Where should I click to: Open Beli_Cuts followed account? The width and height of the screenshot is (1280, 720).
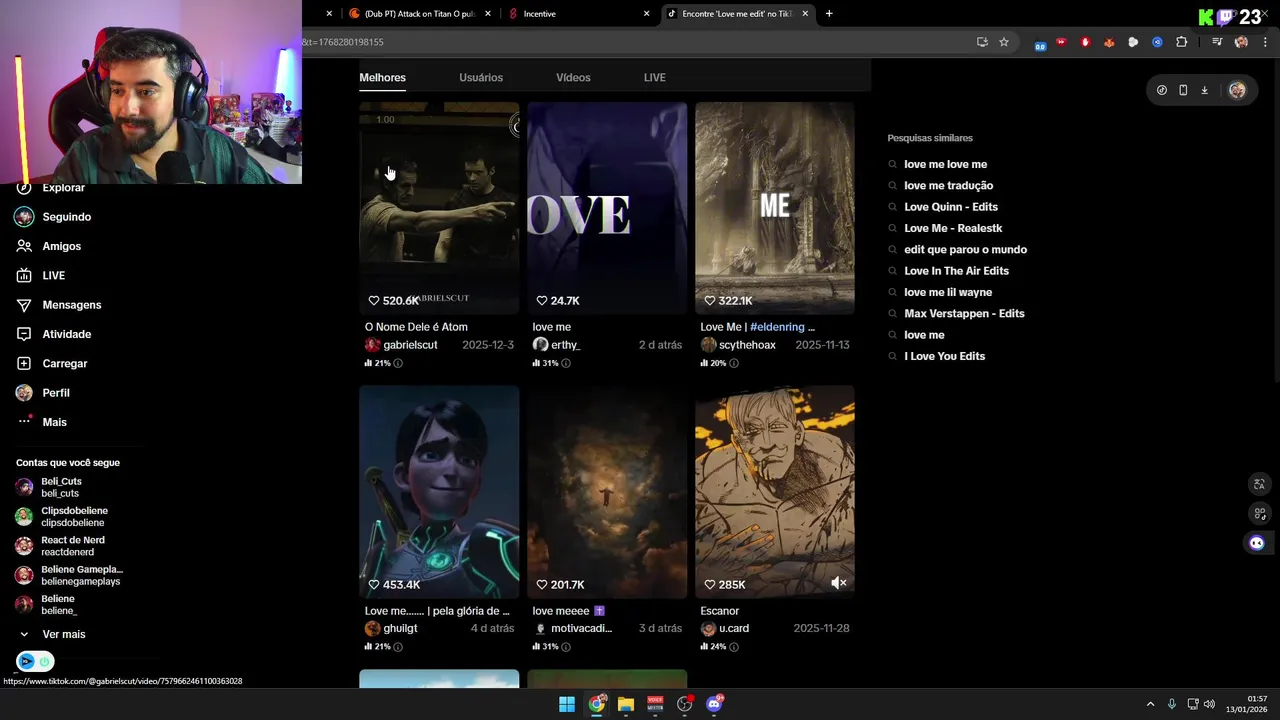61,487
